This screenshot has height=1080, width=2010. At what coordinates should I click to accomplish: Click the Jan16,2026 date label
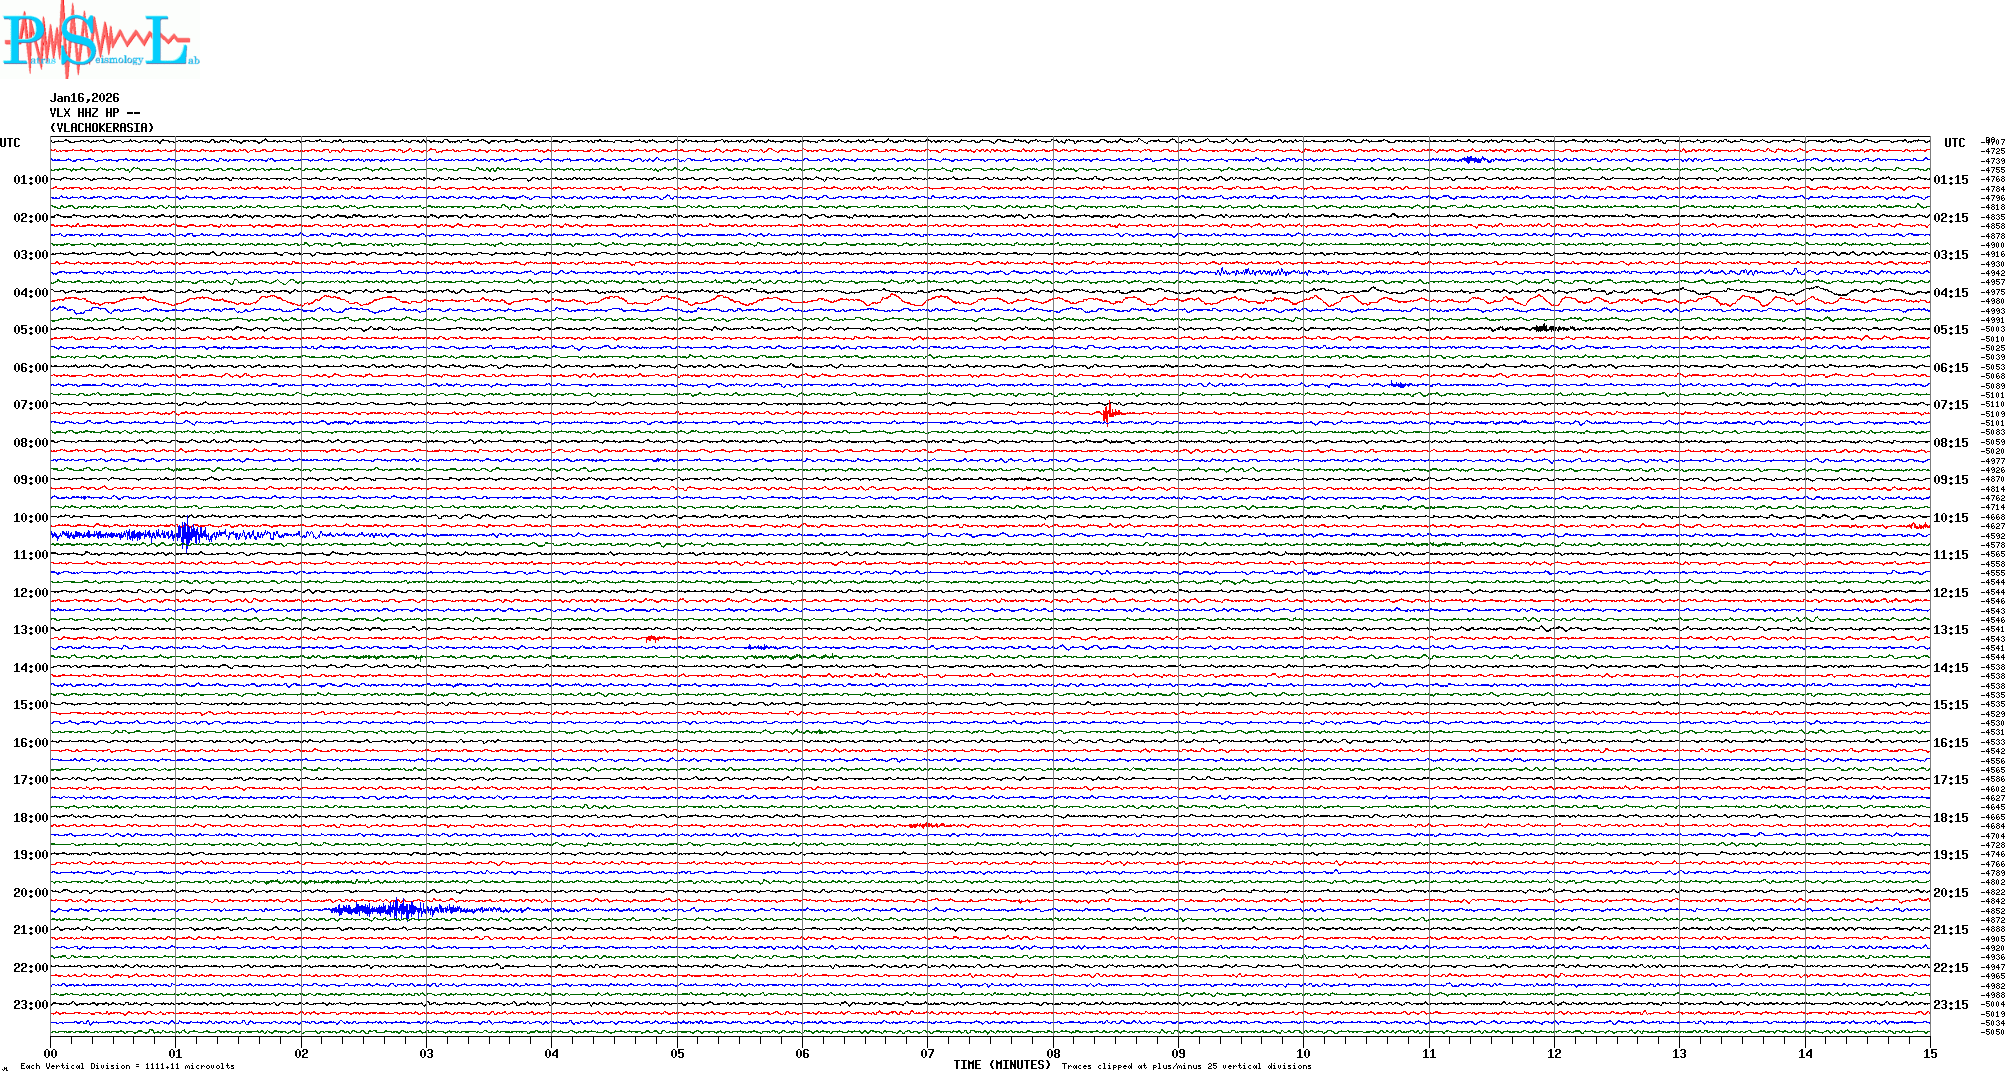(84, 98)
